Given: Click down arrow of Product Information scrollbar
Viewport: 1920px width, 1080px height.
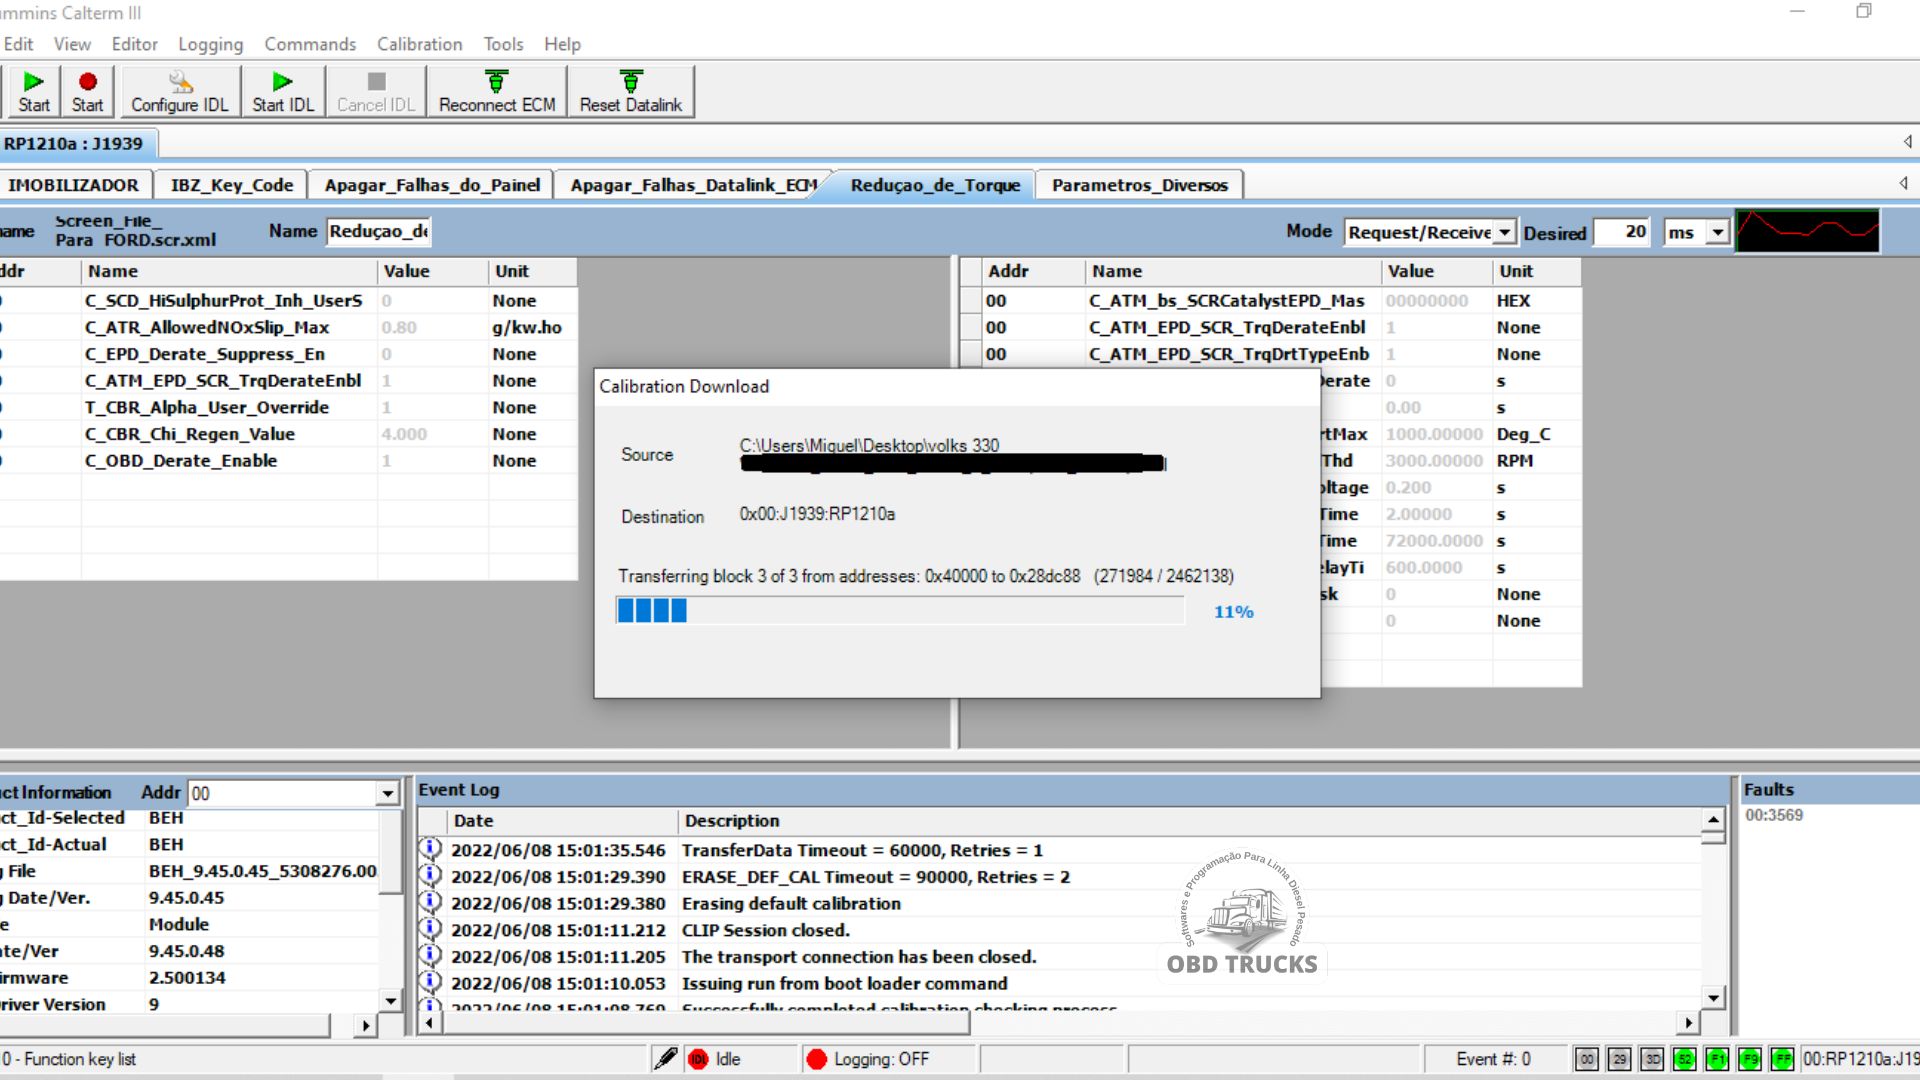Looking at the screenshot, I should coord(390,1000).
